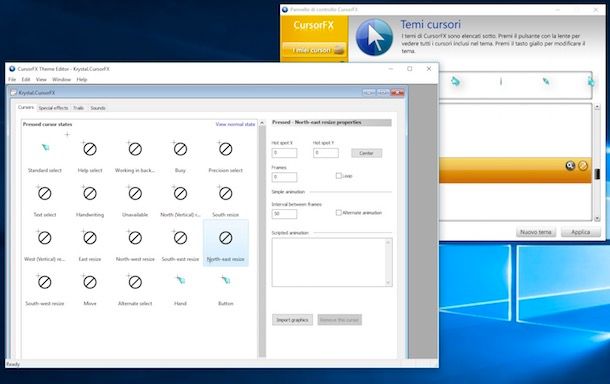Image resolution: width=610 pixels, height=384 pixels.
Task: Click the Move cursor state icon
Action: coord(90,282)
